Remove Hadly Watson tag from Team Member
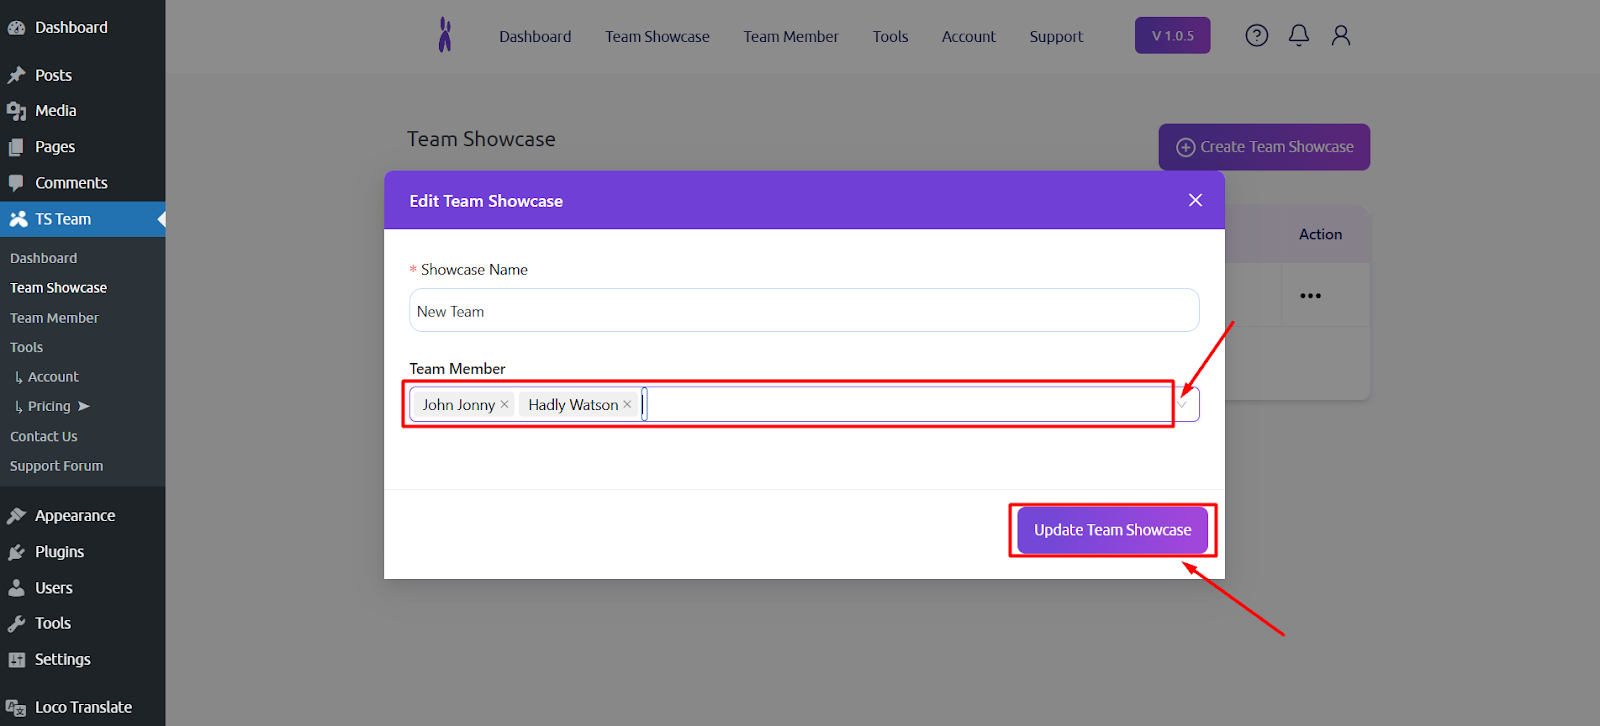The height and width of the screenshot is (726, 1600). pyautogui.click(x=627, y=404)
